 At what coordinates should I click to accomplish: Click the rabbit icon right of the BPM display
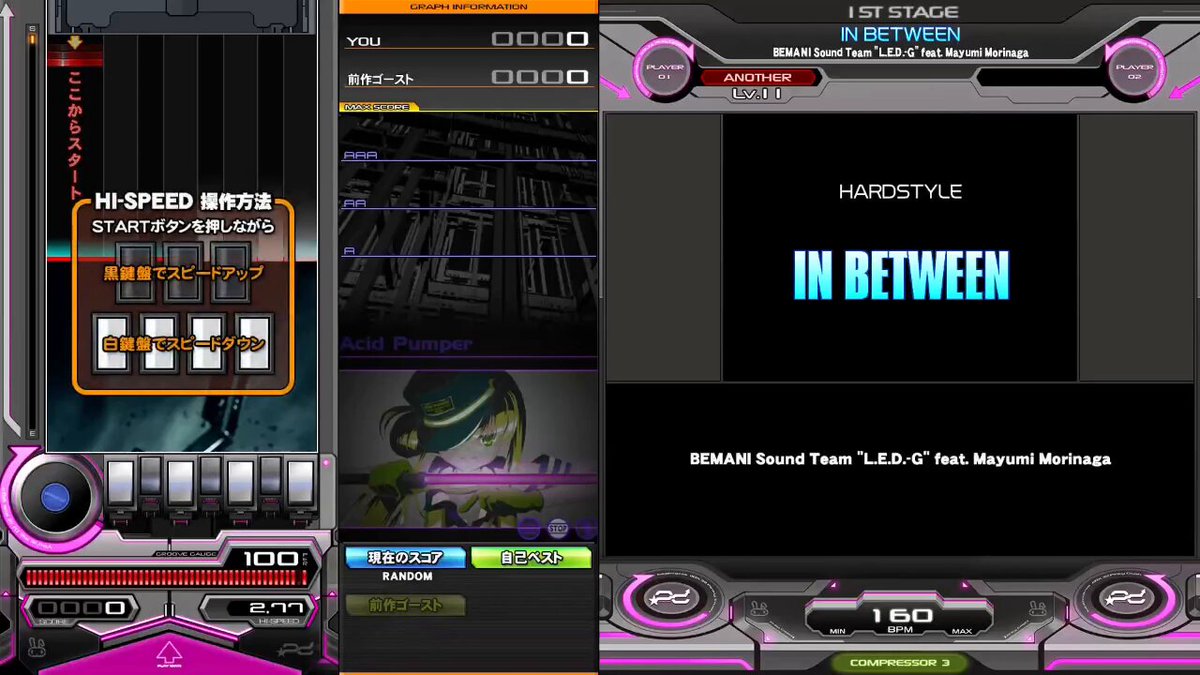1037,607
